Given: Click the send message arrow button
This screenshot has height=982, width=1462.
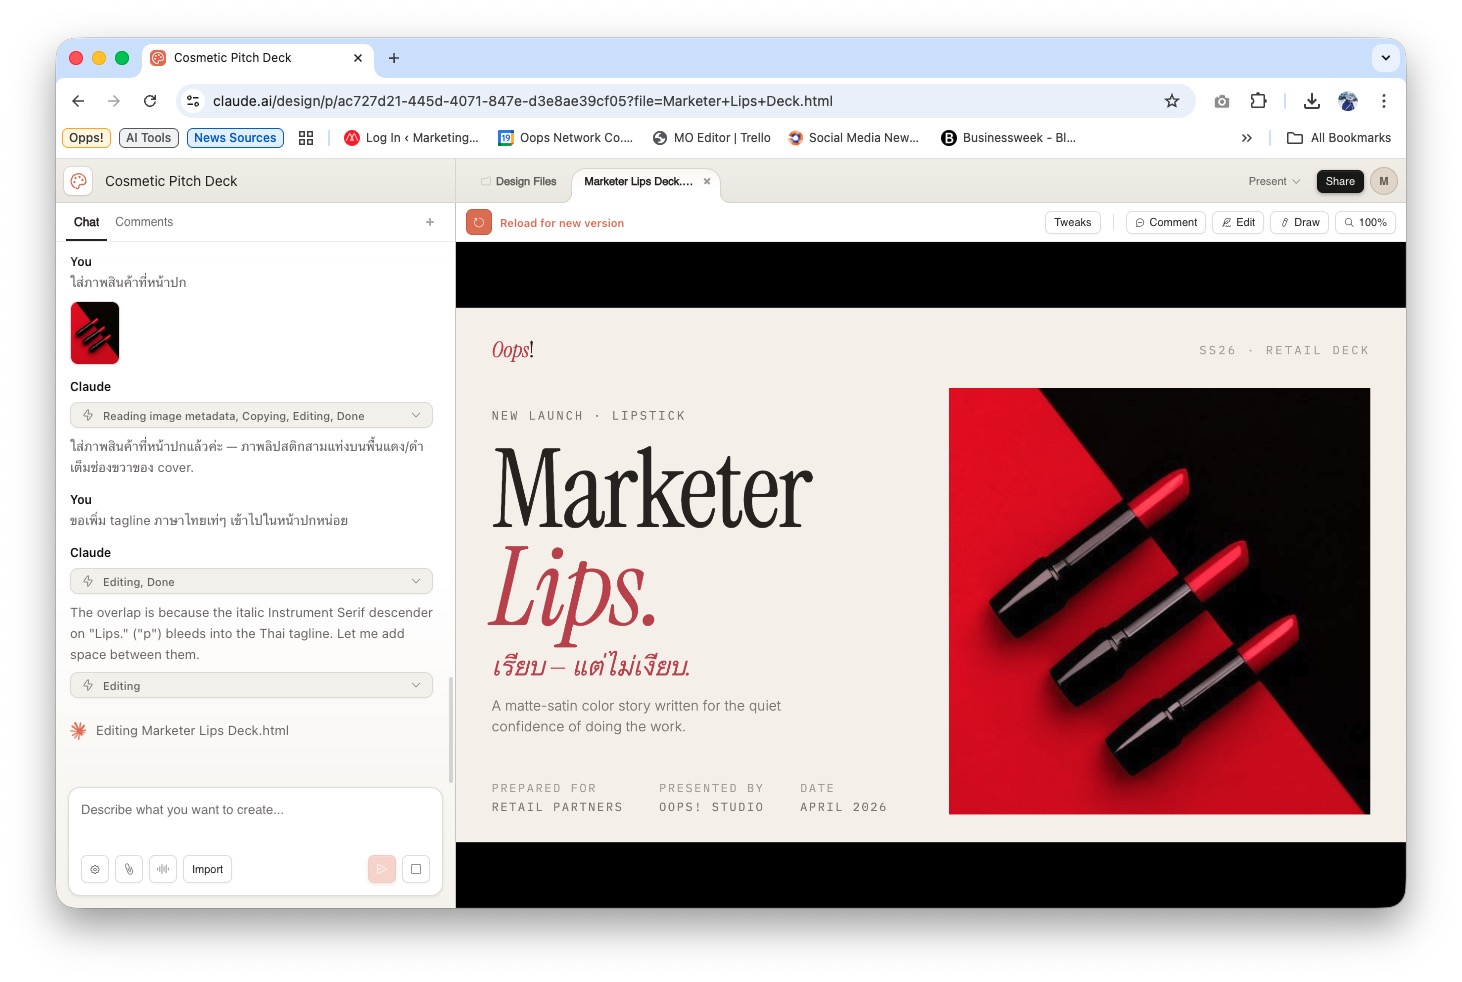Looking at the screenshot, I should point(382,869).
